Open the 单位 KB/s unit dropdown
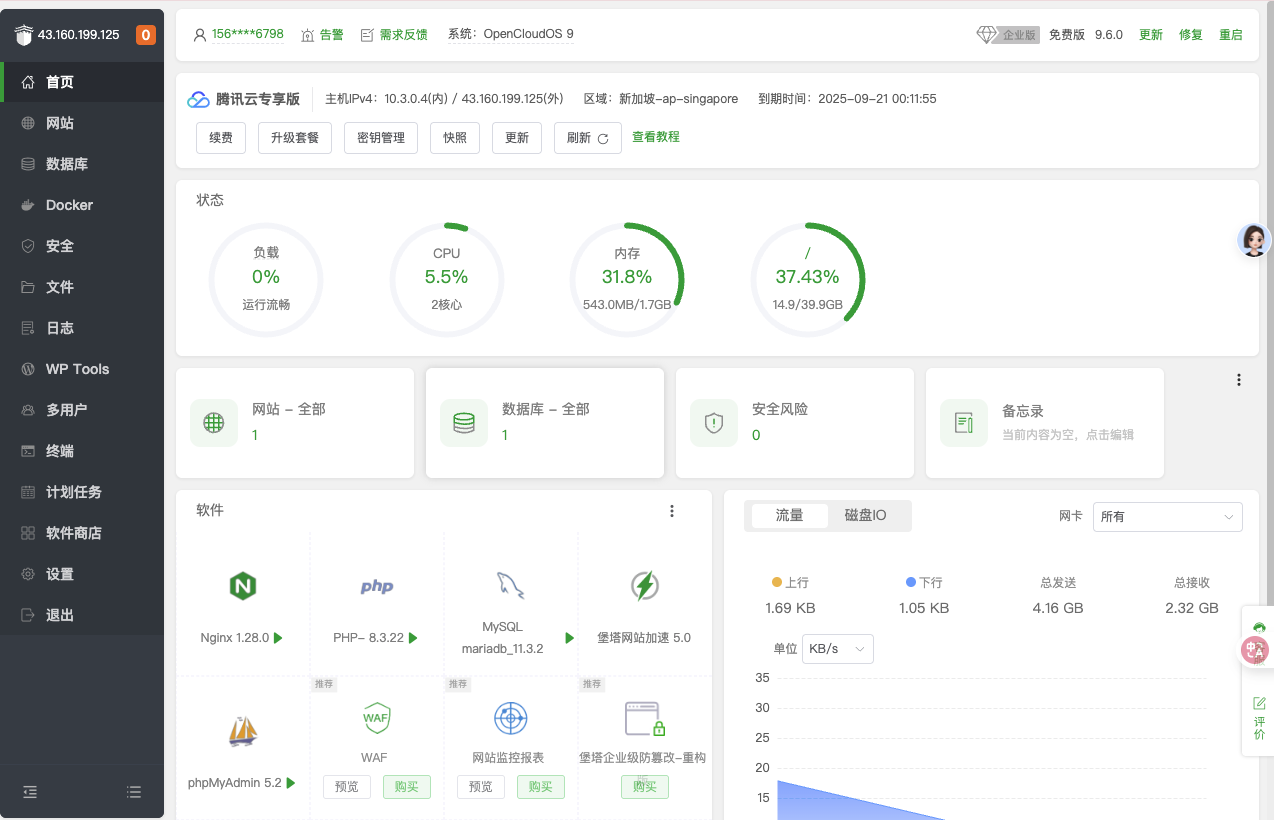 pyautogui.click(x=837, y=648)
